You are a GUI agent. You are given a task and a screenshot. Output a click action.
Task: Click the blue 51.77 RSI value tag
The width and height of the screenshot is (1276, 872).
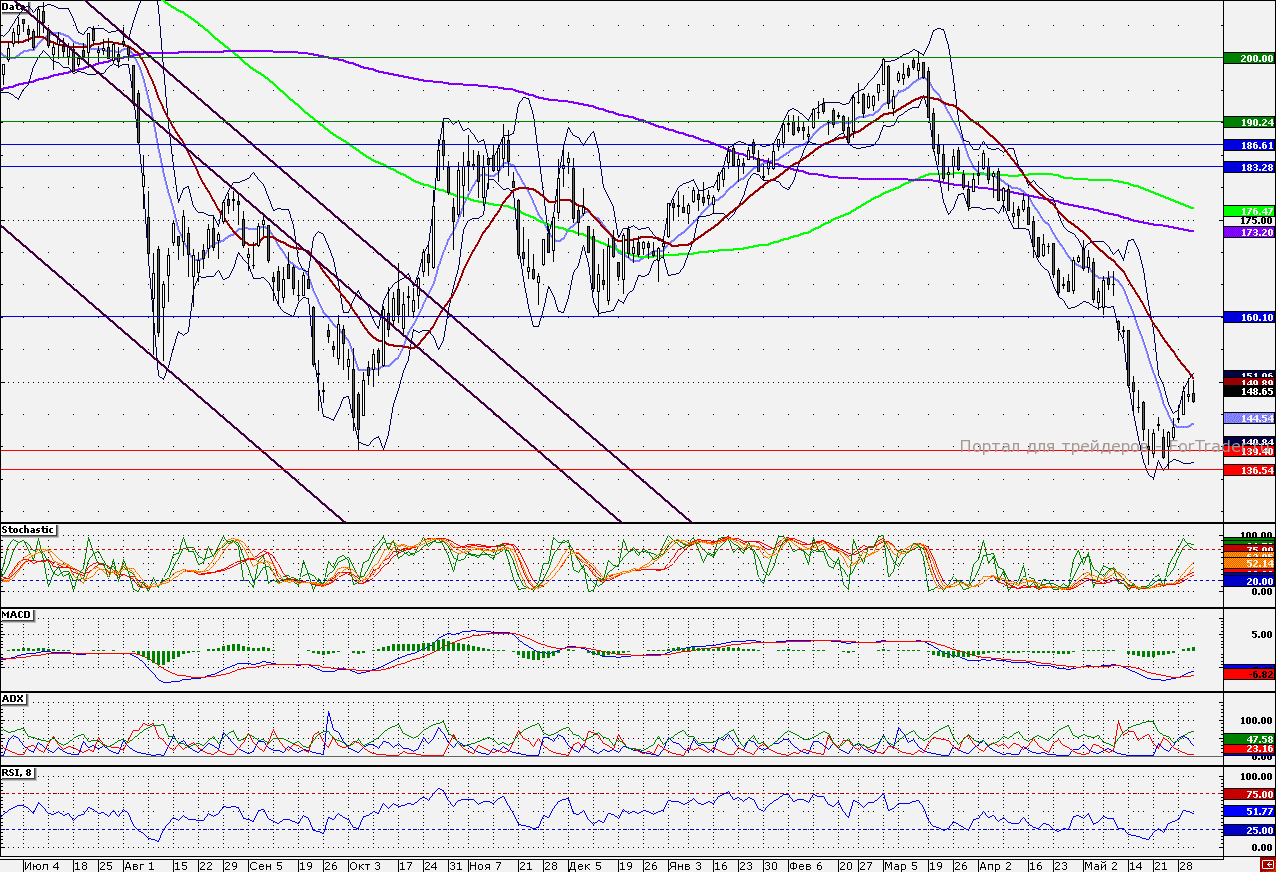(1249, 811)
